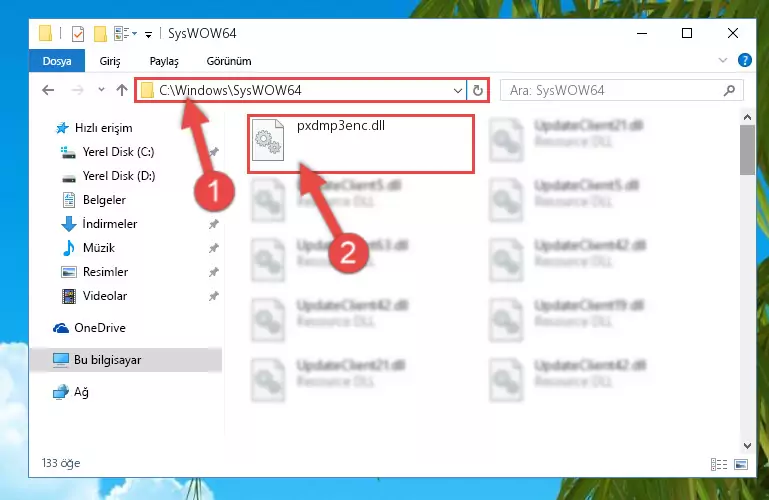Click the scrollbar up arrow

pos(747,117)
